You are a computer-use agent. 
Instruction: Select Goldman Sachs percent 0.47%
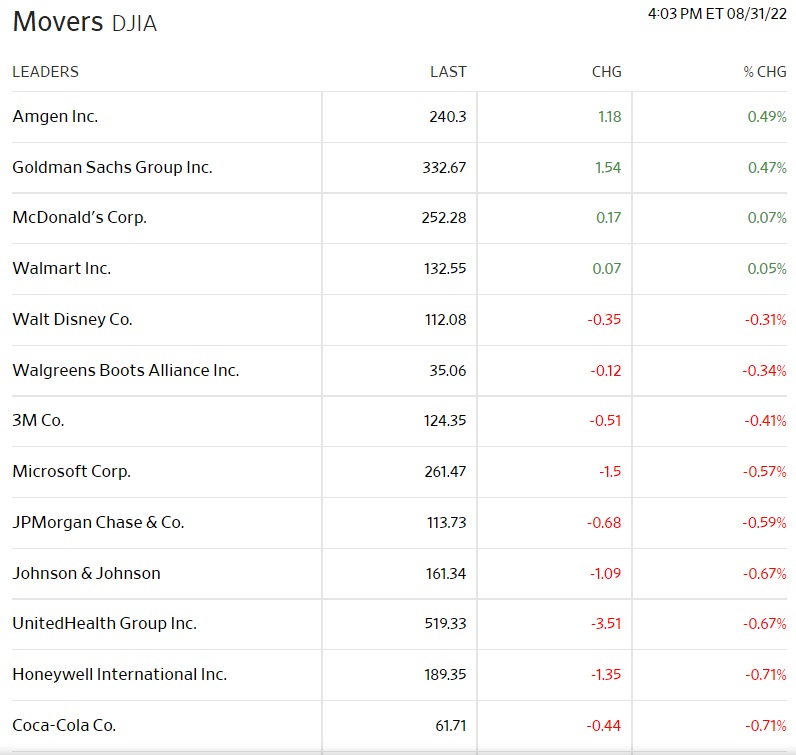pos(767,167)
